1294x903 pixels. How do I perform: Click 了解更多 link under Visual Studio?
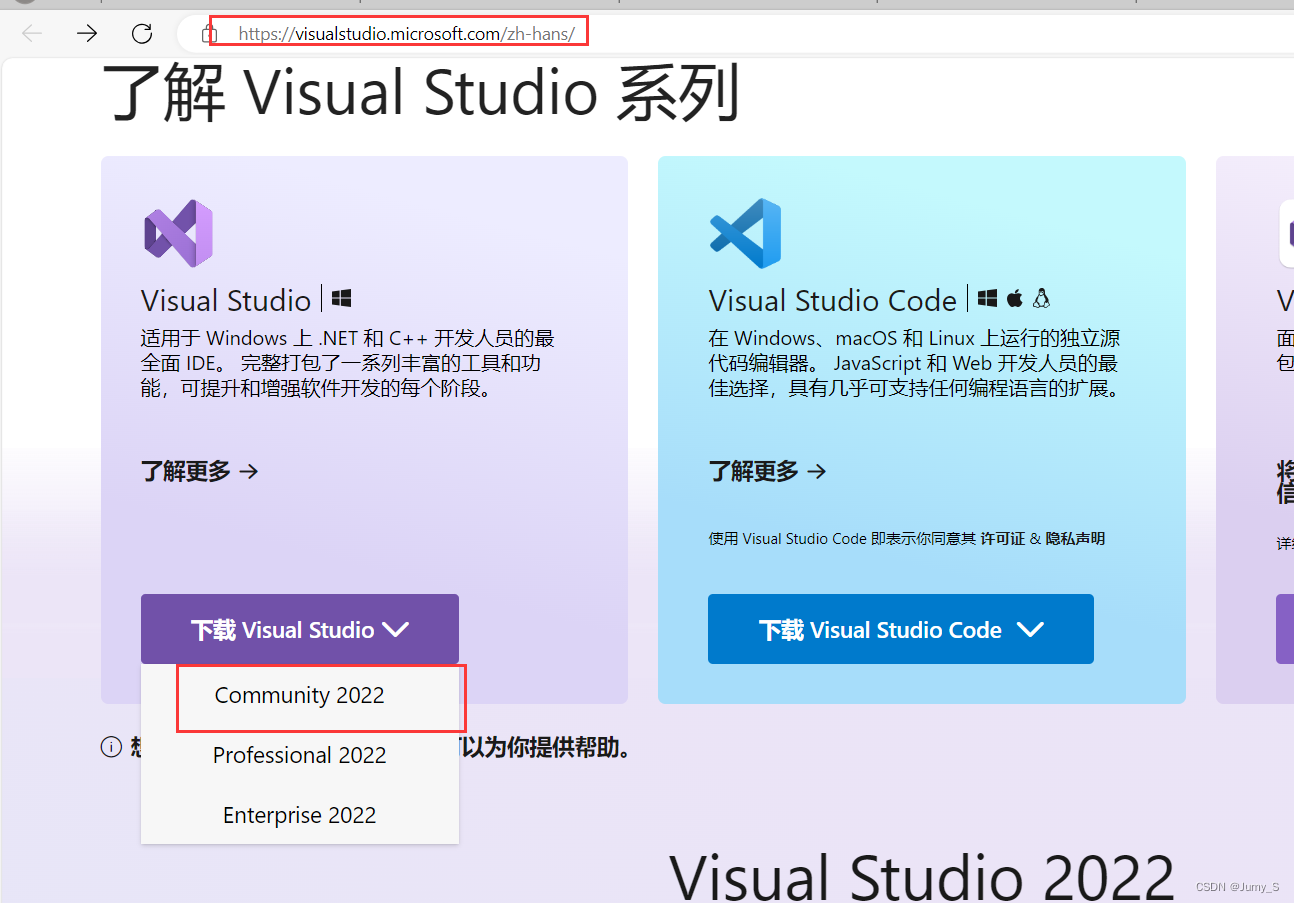tap(200, 471)
